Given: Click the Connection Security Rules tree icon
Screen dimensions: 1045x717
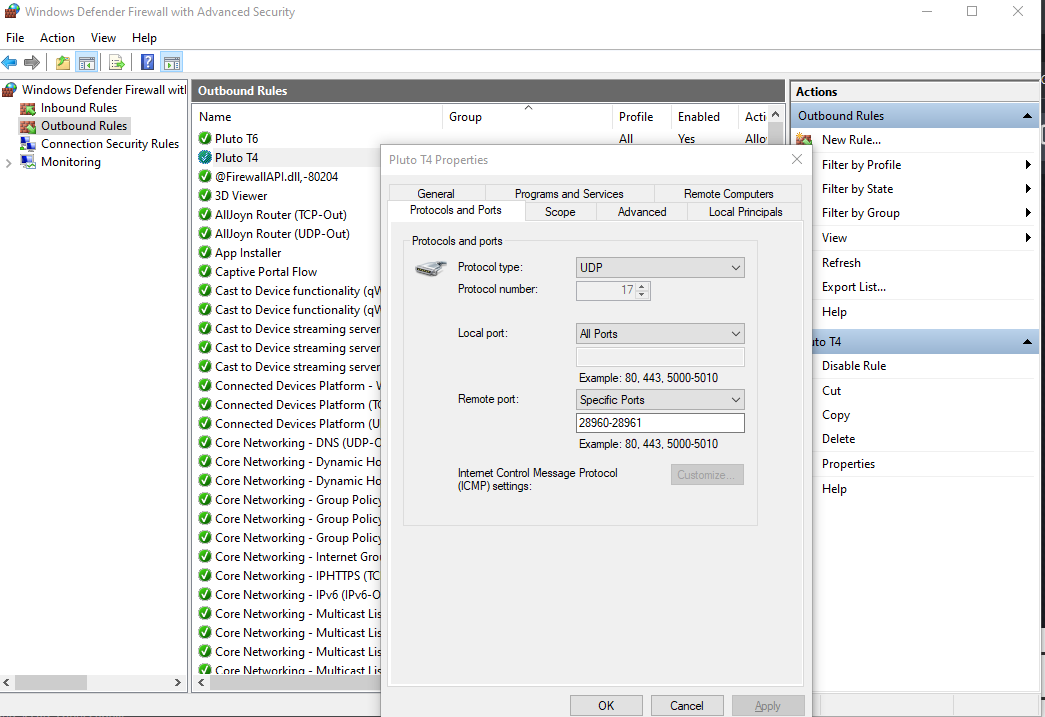Looking at the screenshot, I should (28, 144).
